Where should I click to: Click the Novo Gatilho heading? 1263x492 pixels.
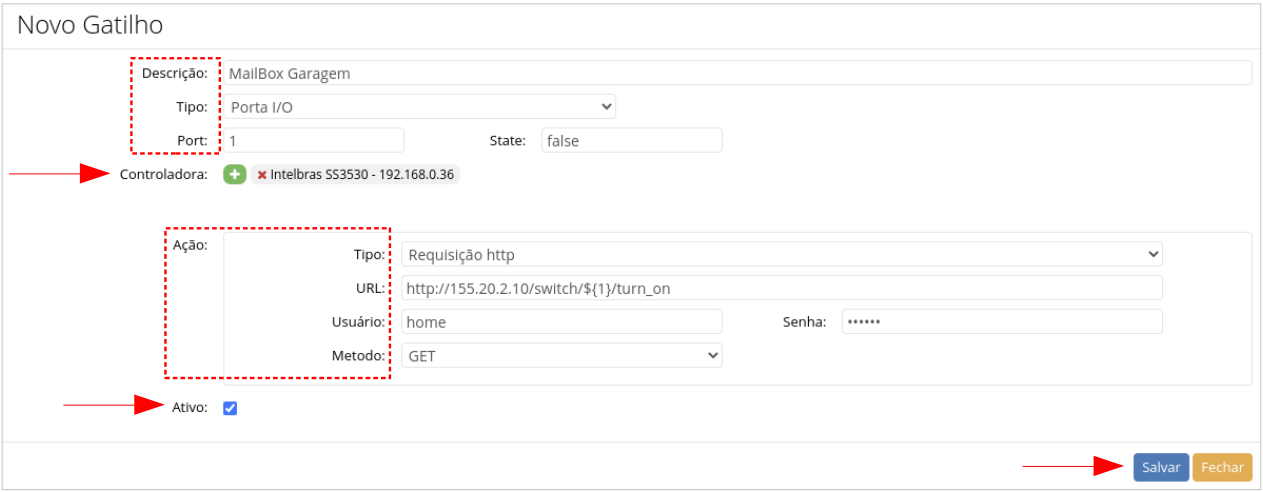tap(90, 24)
